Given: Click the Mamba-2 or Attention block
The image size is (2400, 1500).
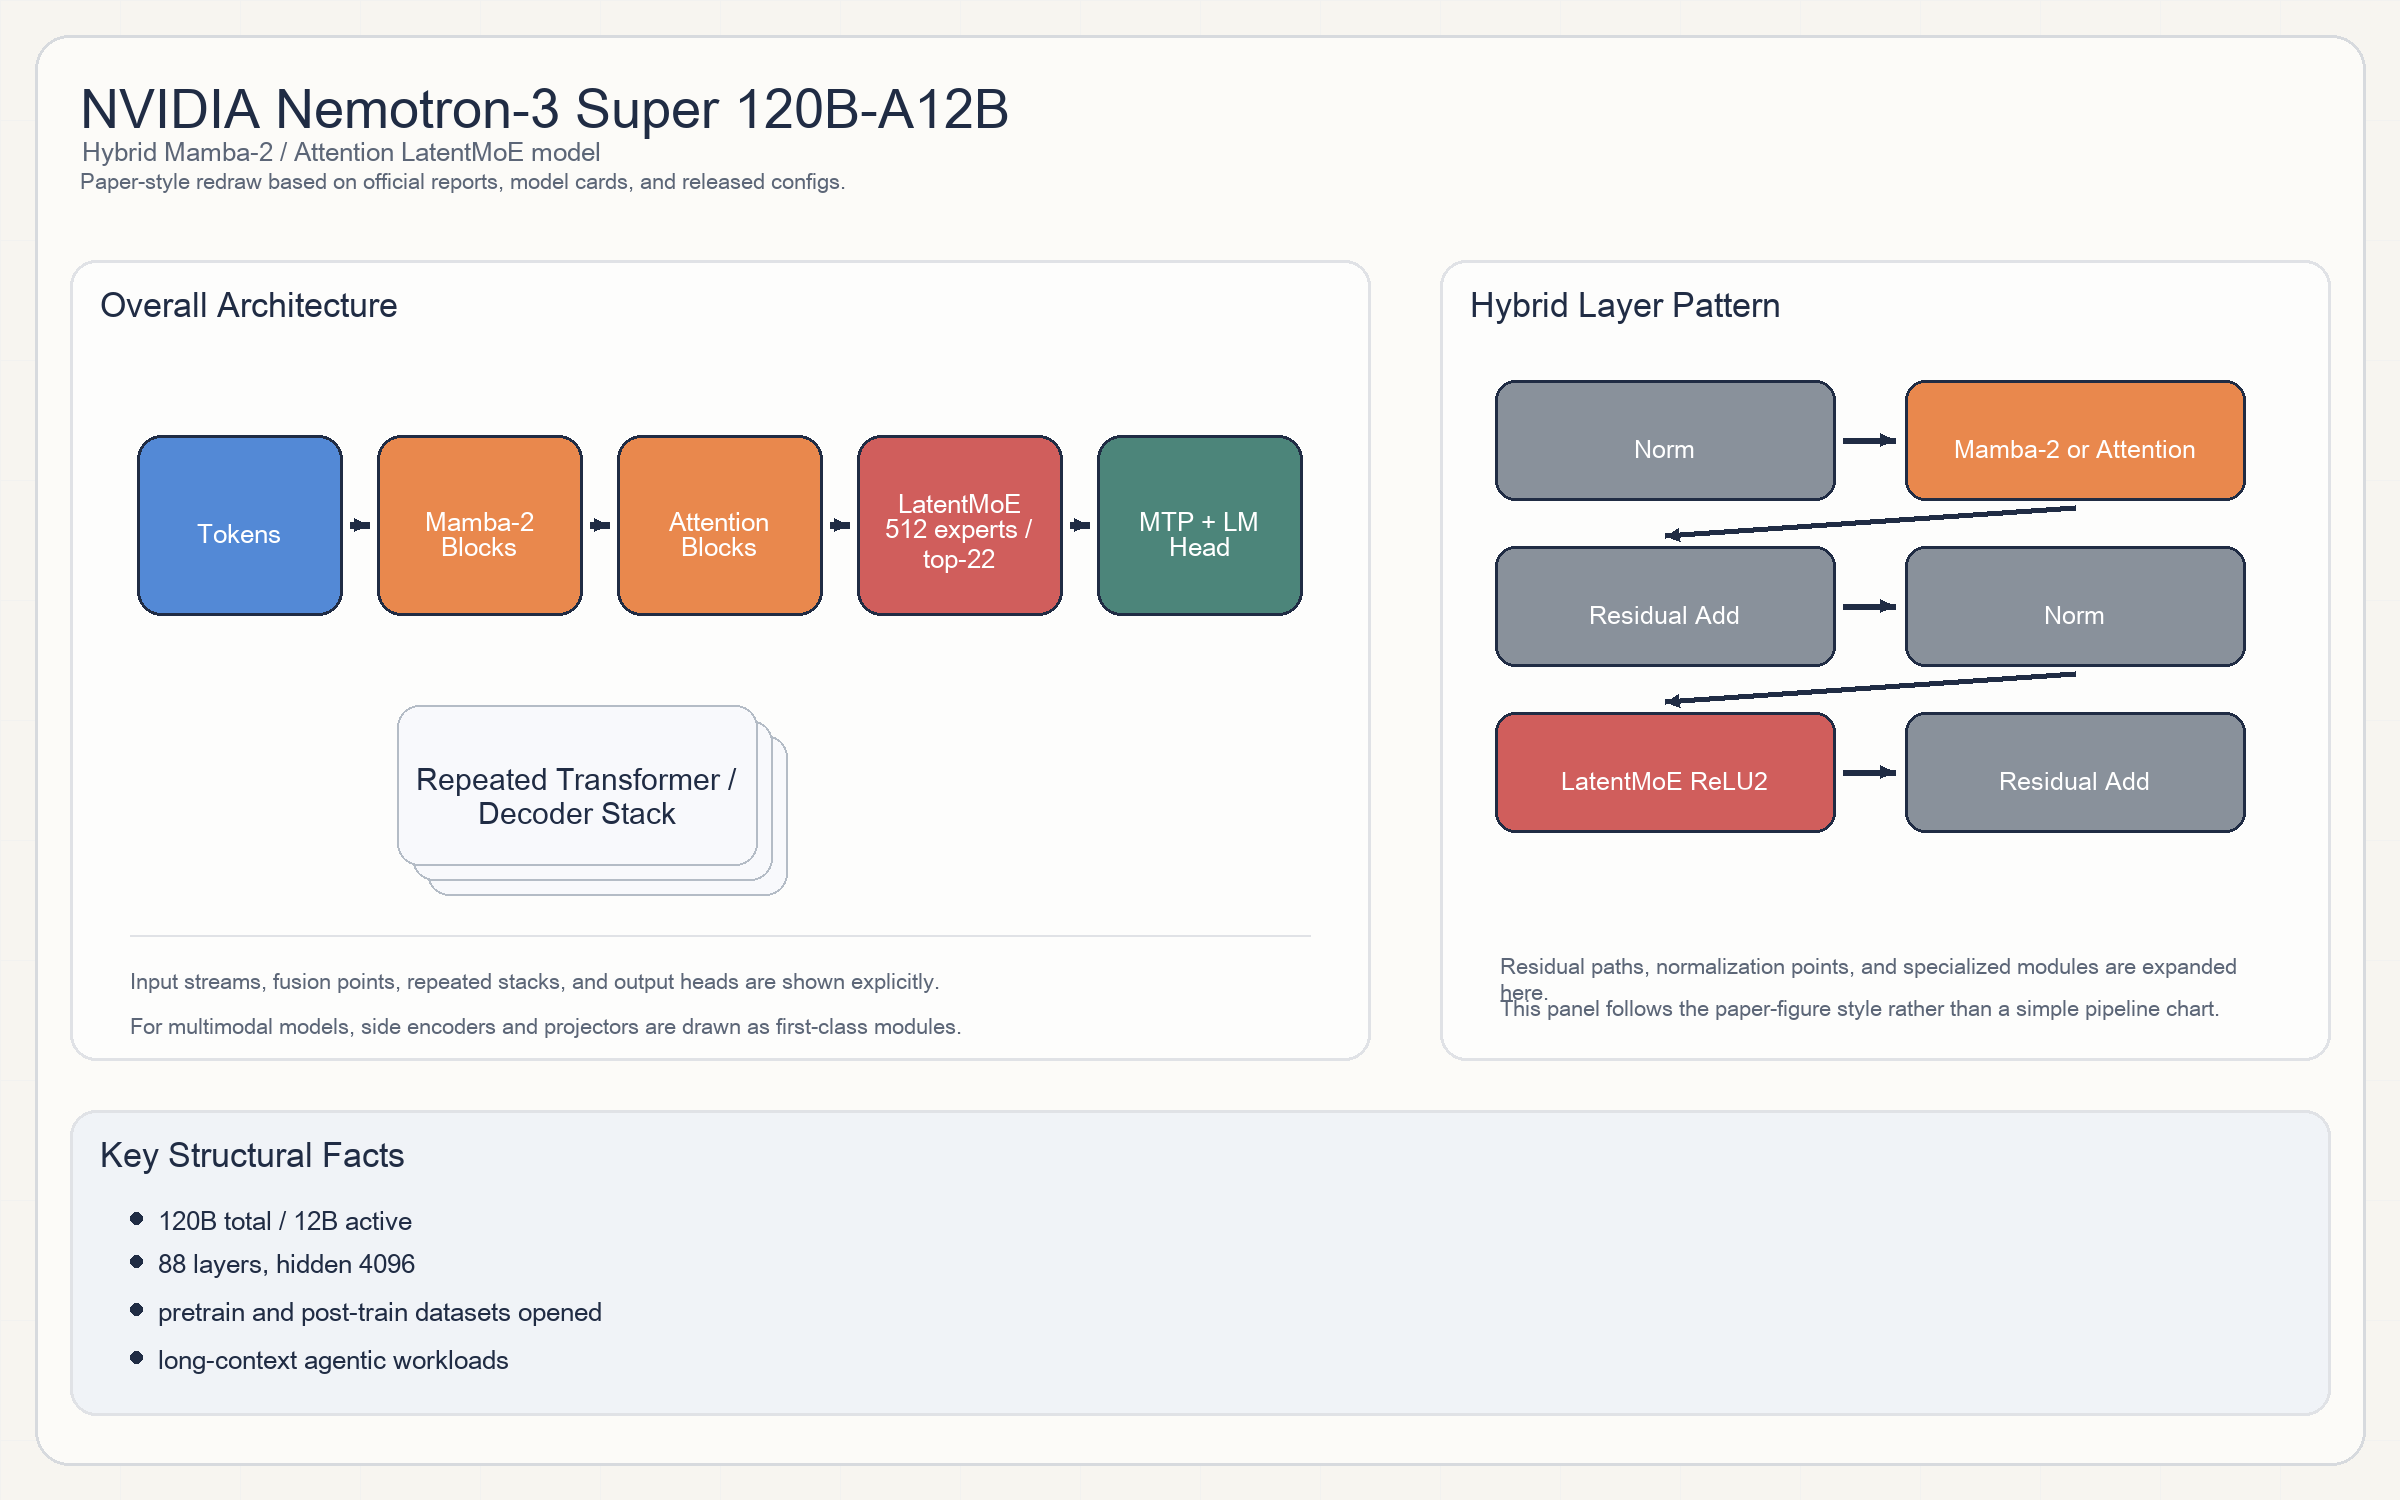Looking at the screenshot, I should 2073,440.
